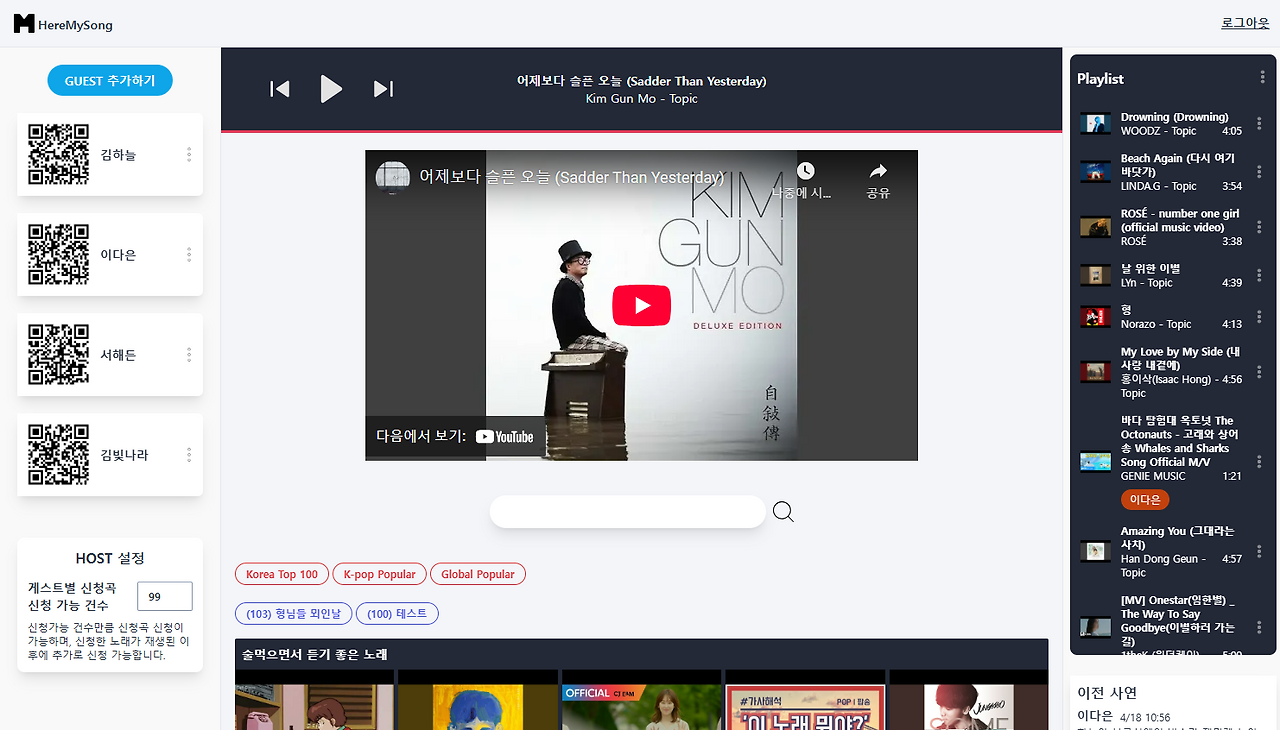Click the 술먹으면서 듣기 좋은 노래 heading
This screenshot has height=730, width=1280.
point(314,654)
